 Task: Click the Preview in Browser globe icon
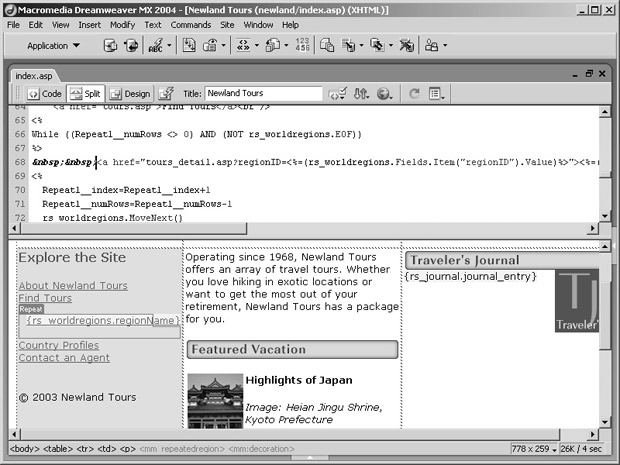384,94
